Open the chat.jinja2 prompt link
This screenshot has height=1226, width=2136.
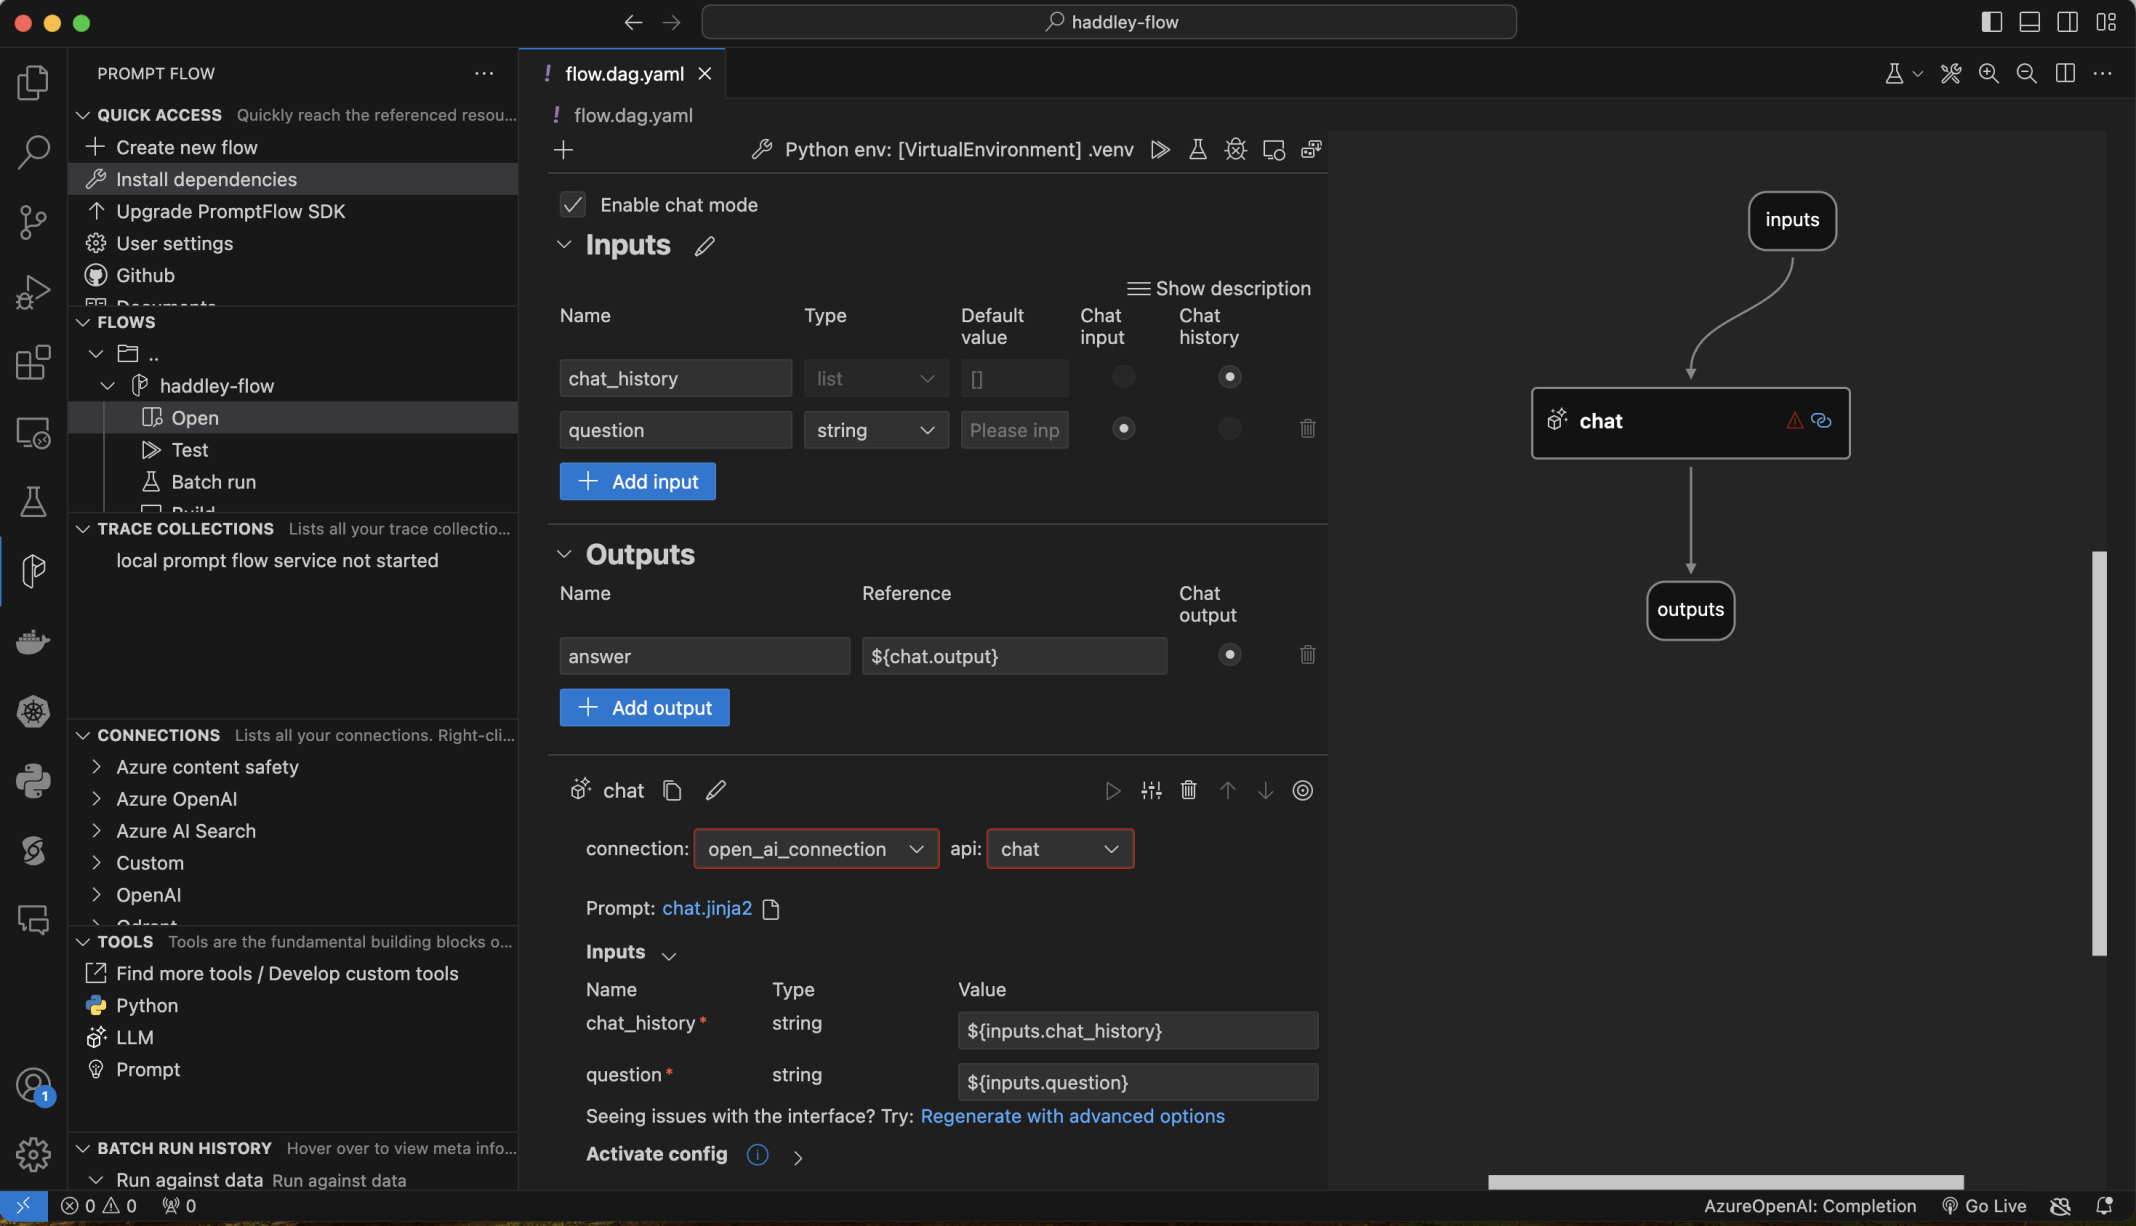[706, 908]
